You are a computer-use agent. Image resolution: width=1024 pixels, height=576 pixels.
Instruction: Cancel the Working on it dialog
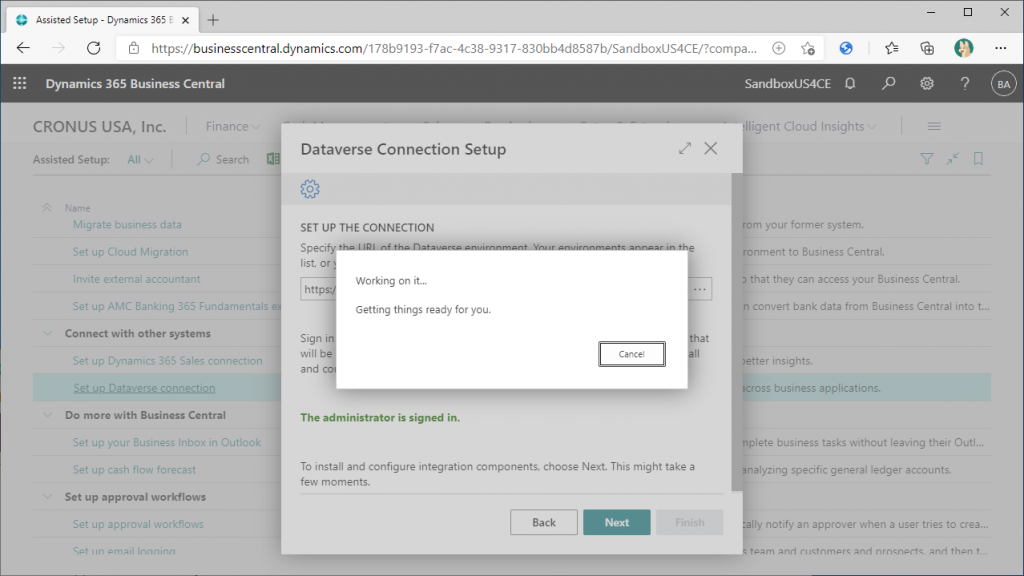tap(632, 354)
